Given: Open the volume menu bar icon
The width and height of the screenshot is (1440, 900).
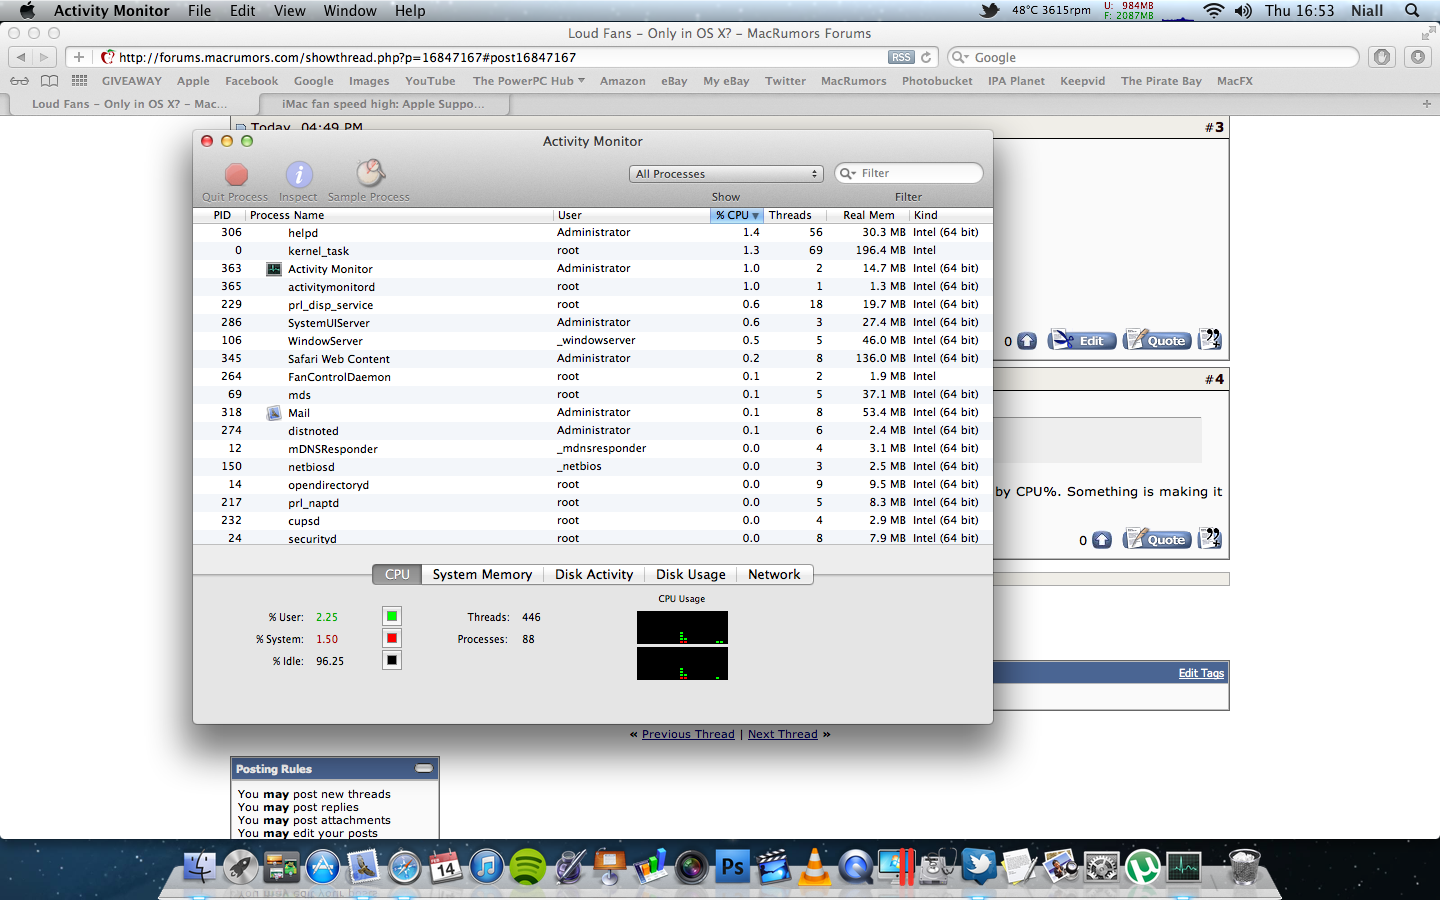Looking at the screenshot, I should tap(1243, 10).
